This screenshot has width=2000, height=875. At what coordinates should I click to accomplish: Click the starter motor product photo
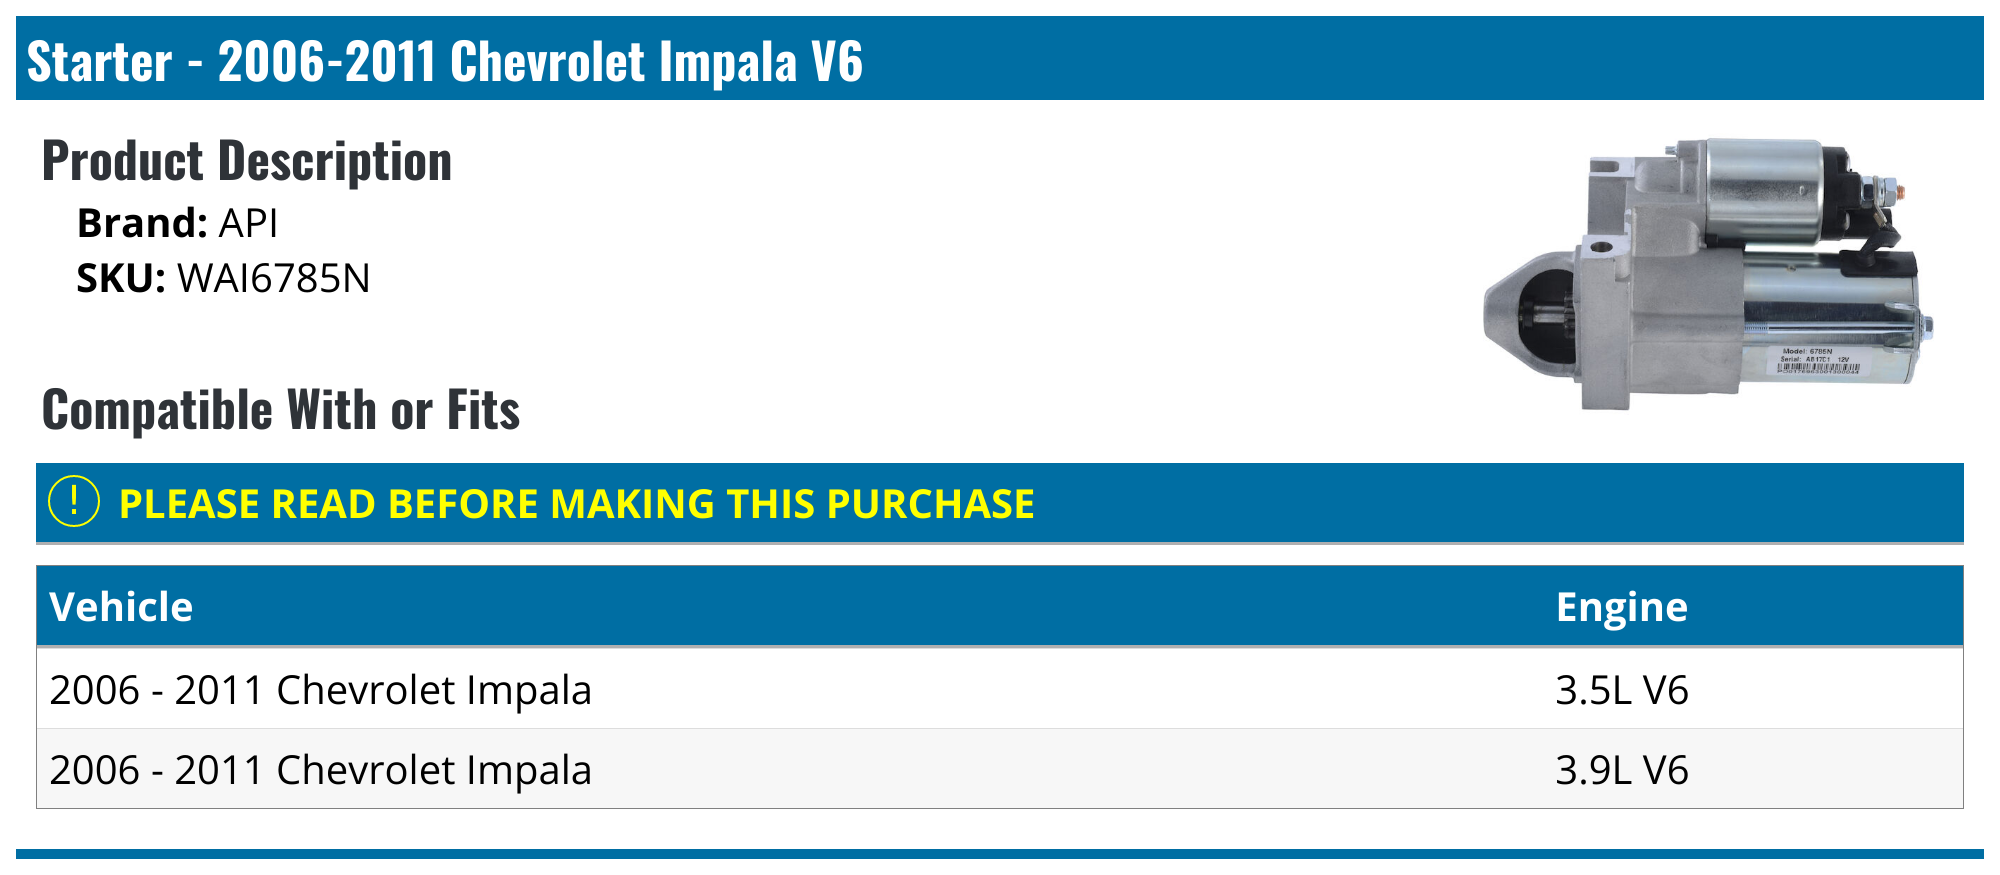tap(1708, 275)
